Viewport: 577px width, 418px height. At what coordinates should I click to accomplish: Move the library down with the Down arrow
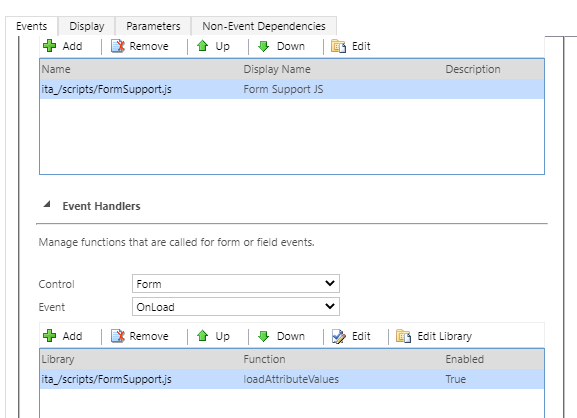[282, 46]
